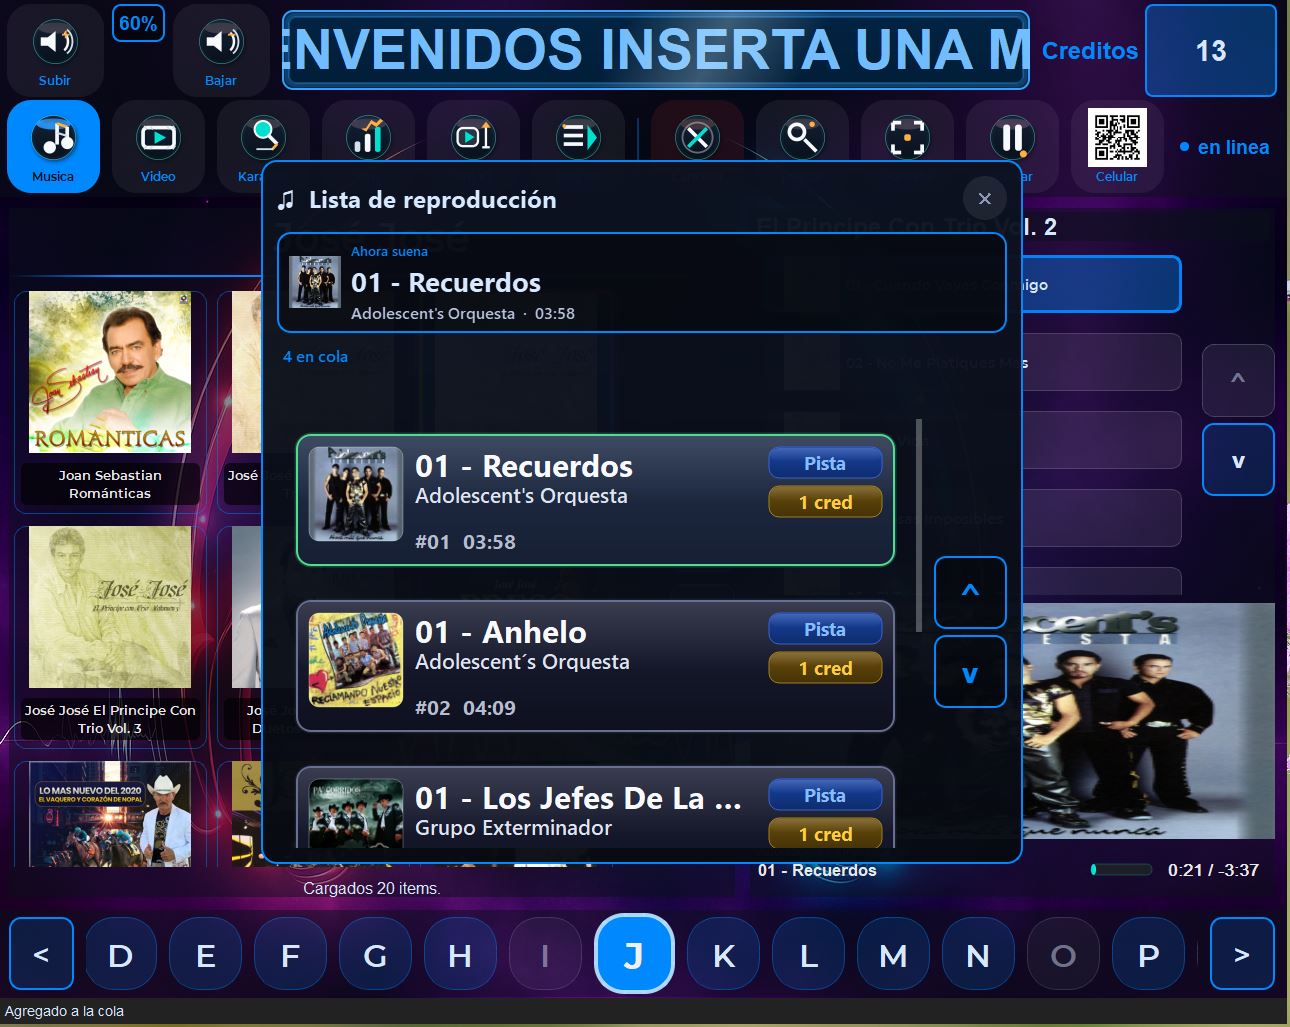This screenshot has width=1290, height=1027.
Task: Filter albums by letter H
Action: point(460,956)
